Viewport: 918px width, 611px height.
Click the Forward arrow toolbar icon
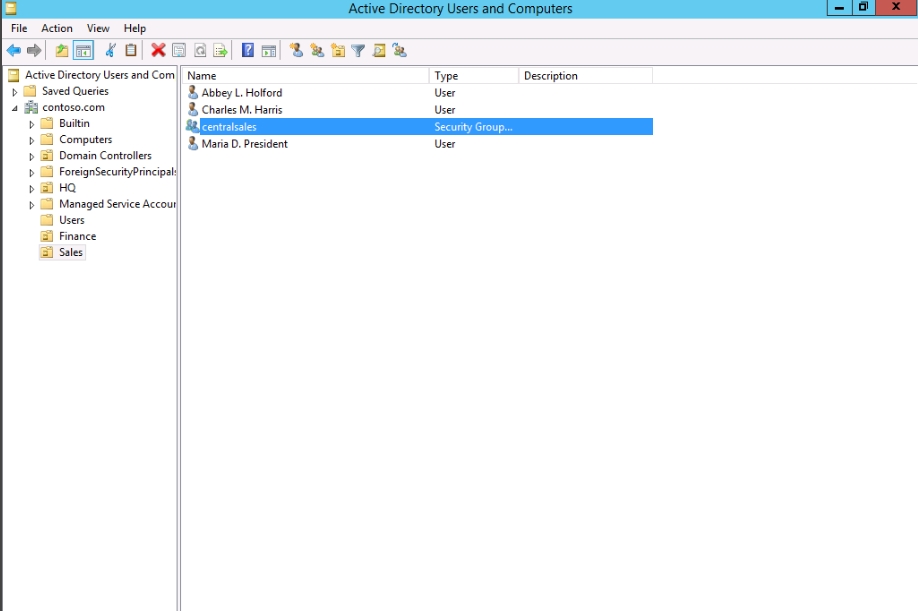35,51
